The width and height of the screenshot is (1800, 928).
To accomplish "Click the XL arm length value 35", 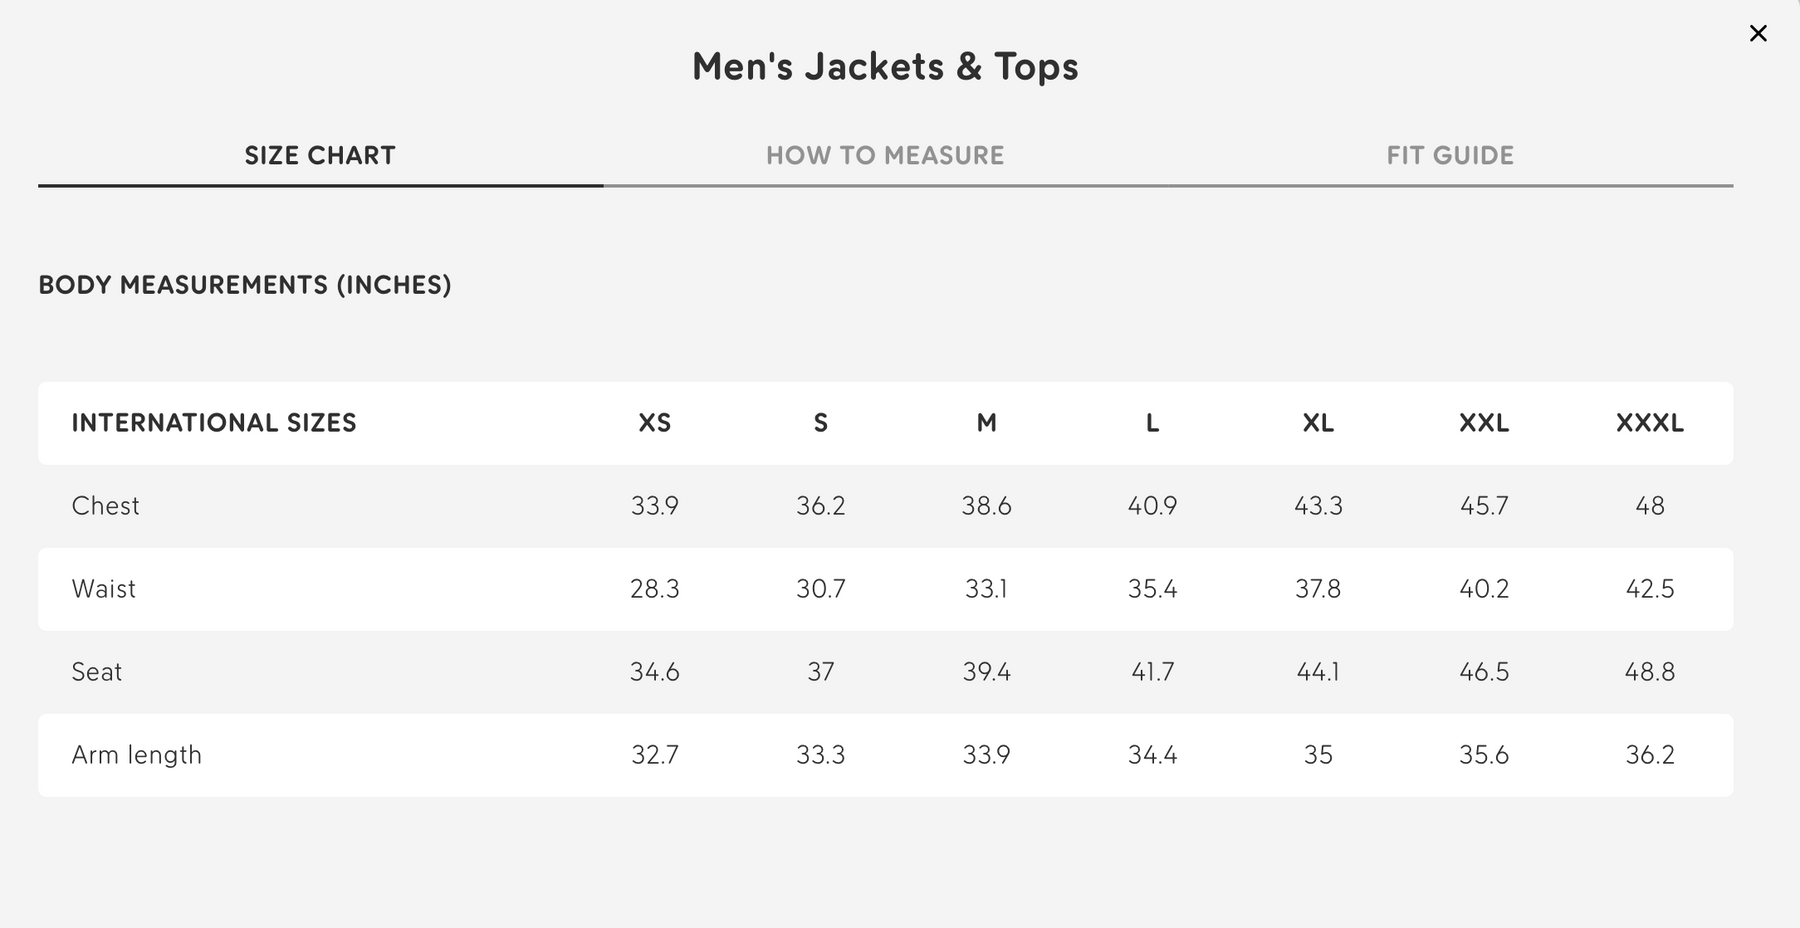I will [x=1318, y=755].
